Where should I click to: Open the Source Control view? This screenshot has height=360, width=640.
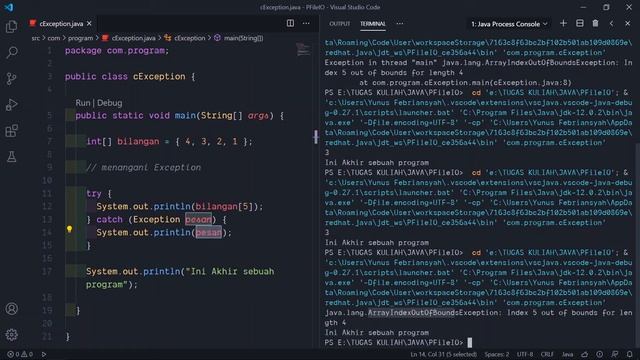(x=11, y=78)
